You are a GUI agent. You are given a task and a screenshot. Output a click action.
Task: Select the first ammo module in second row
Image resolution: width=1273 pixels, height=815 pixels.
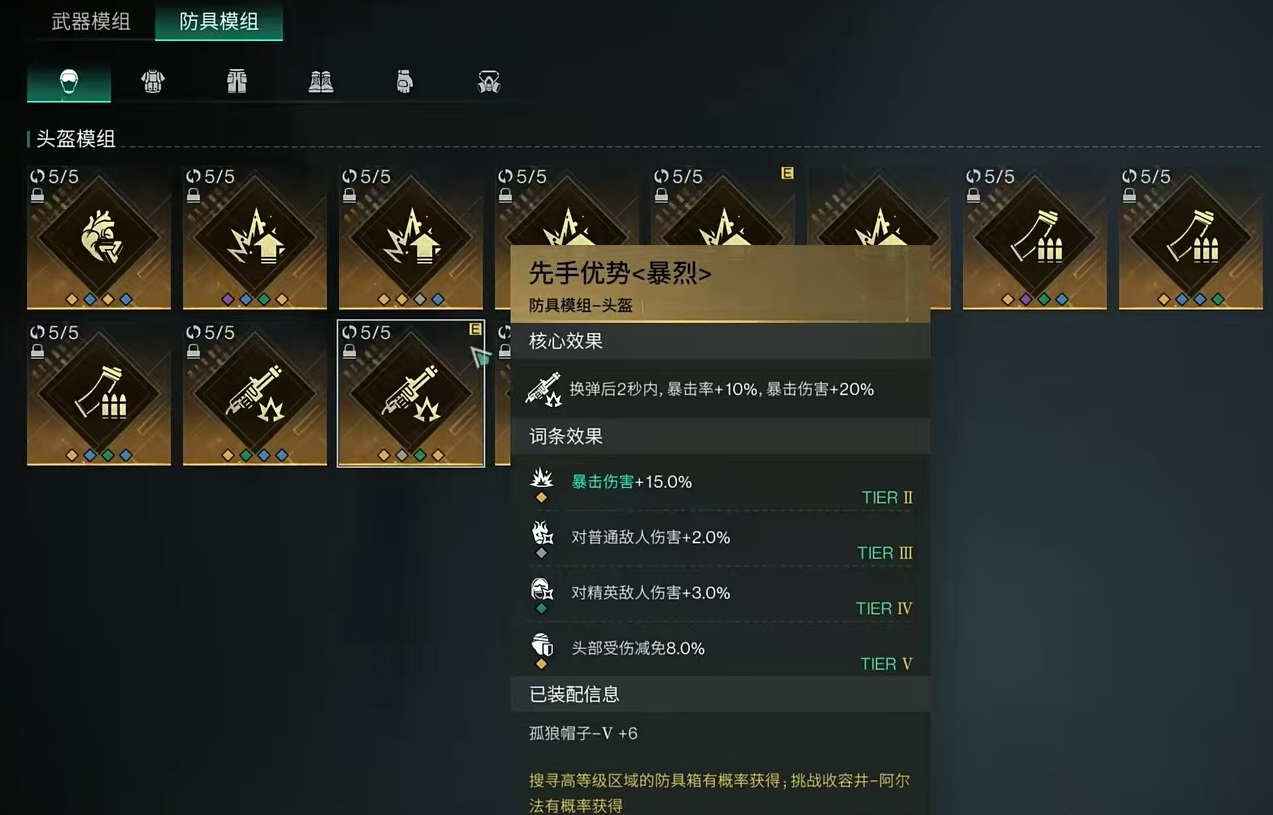[99, 393]
